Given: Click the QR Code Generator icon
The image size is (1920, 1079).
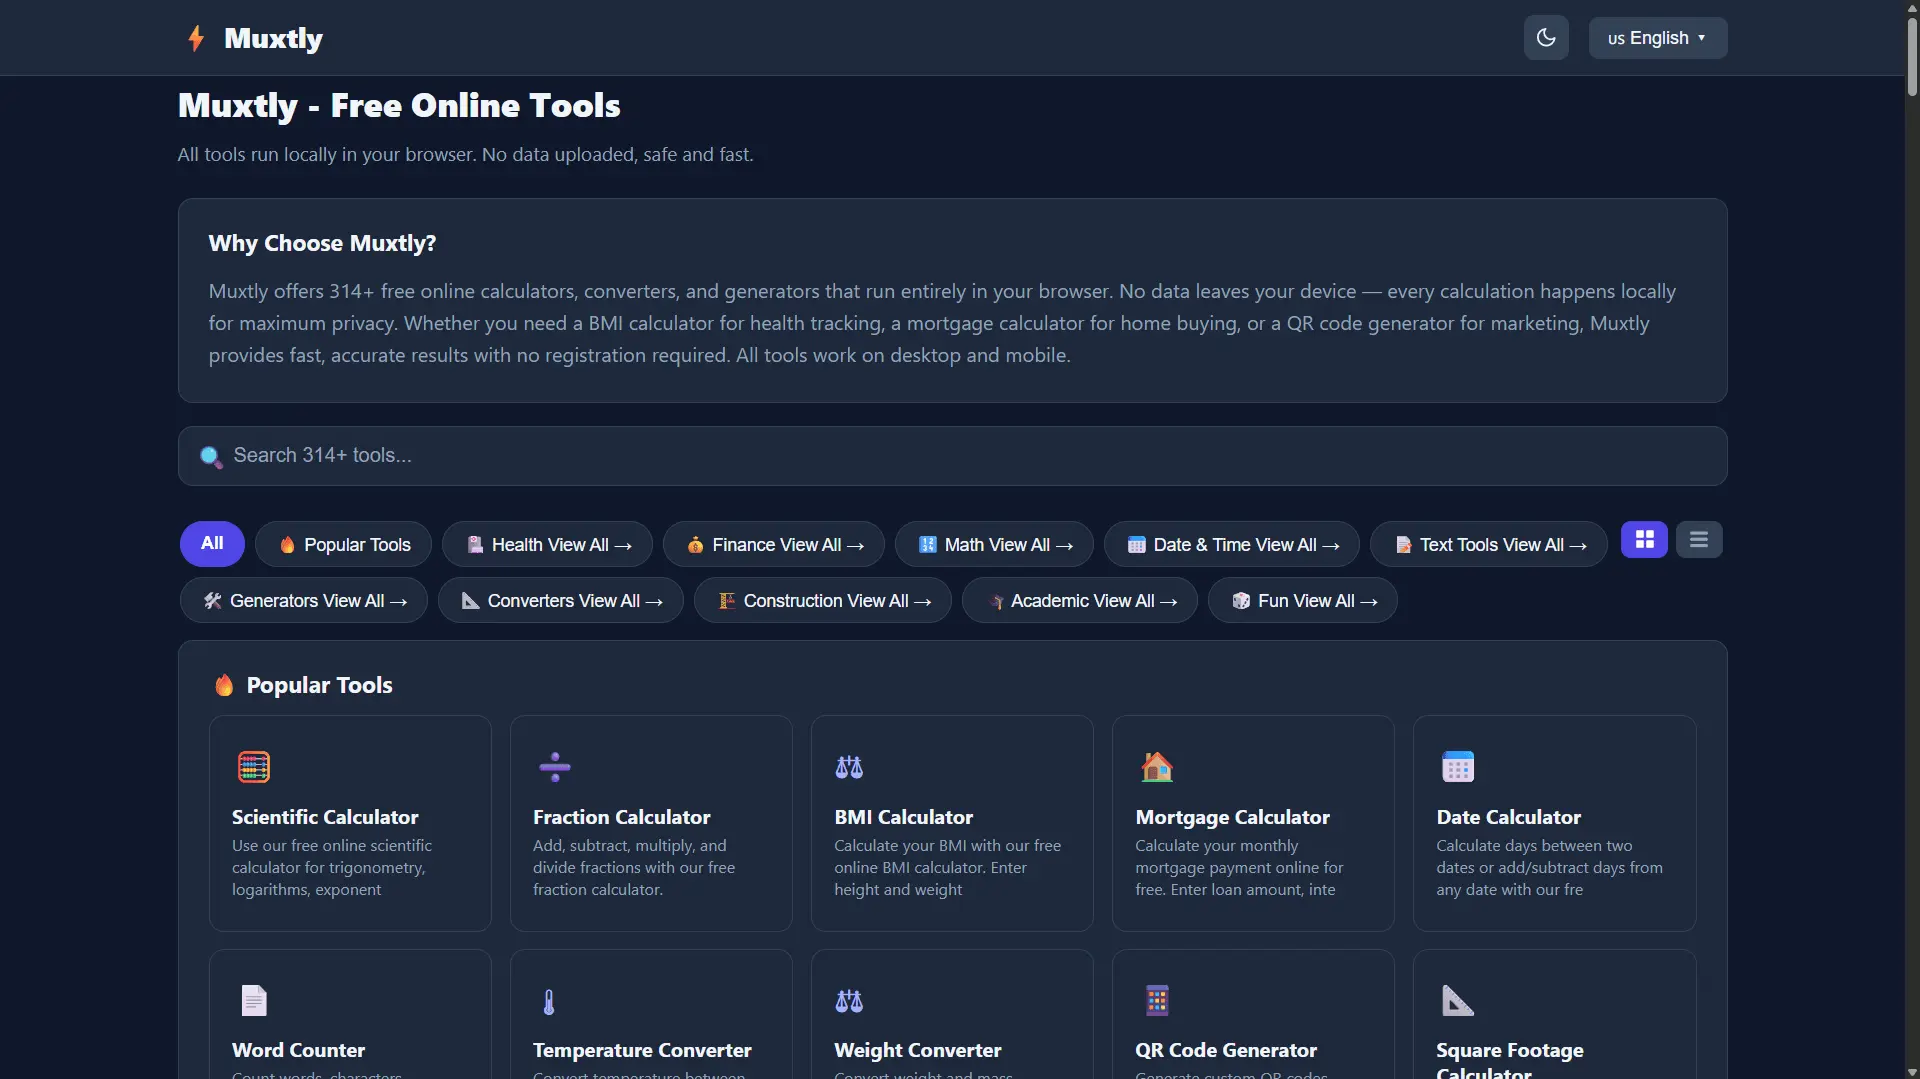Looking at the screenshot, I should pyautogui.click(x=1157, y=1001).
